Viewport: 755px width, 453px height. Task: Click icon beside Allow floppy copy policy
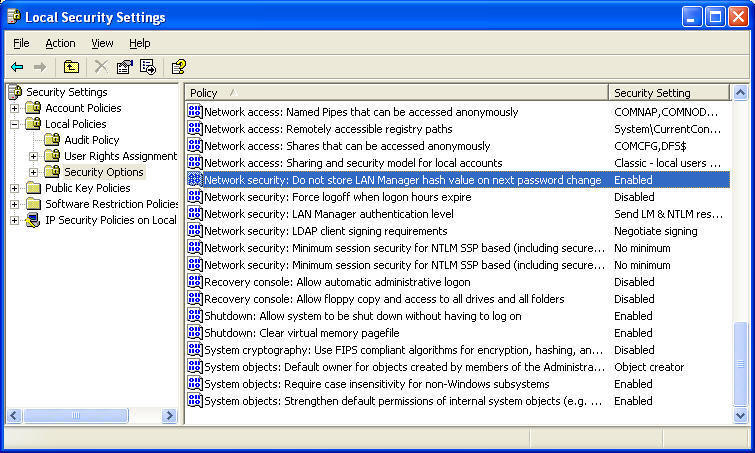coord(195,298)
